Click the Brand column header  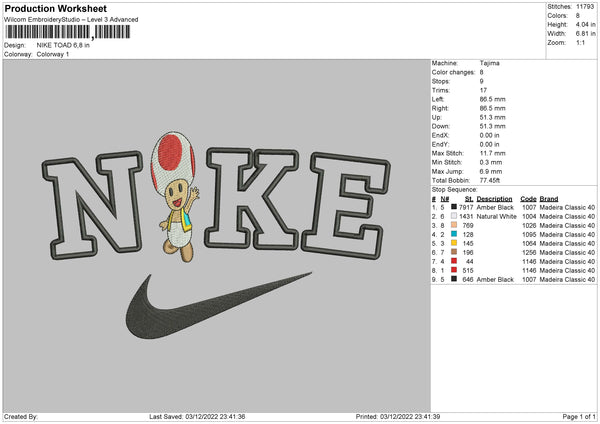tap(549, 199)
